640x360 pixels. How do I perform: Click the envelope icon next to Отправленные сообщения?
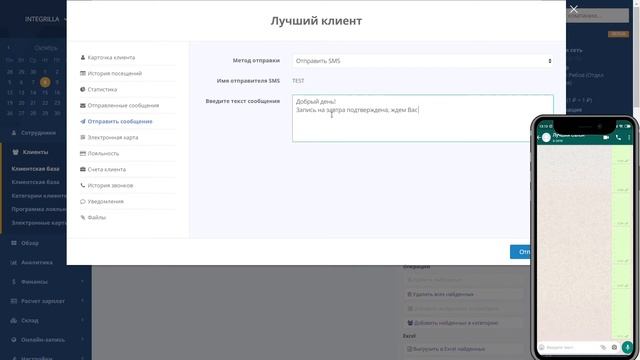pyautogui.click(x=83, y=105)
